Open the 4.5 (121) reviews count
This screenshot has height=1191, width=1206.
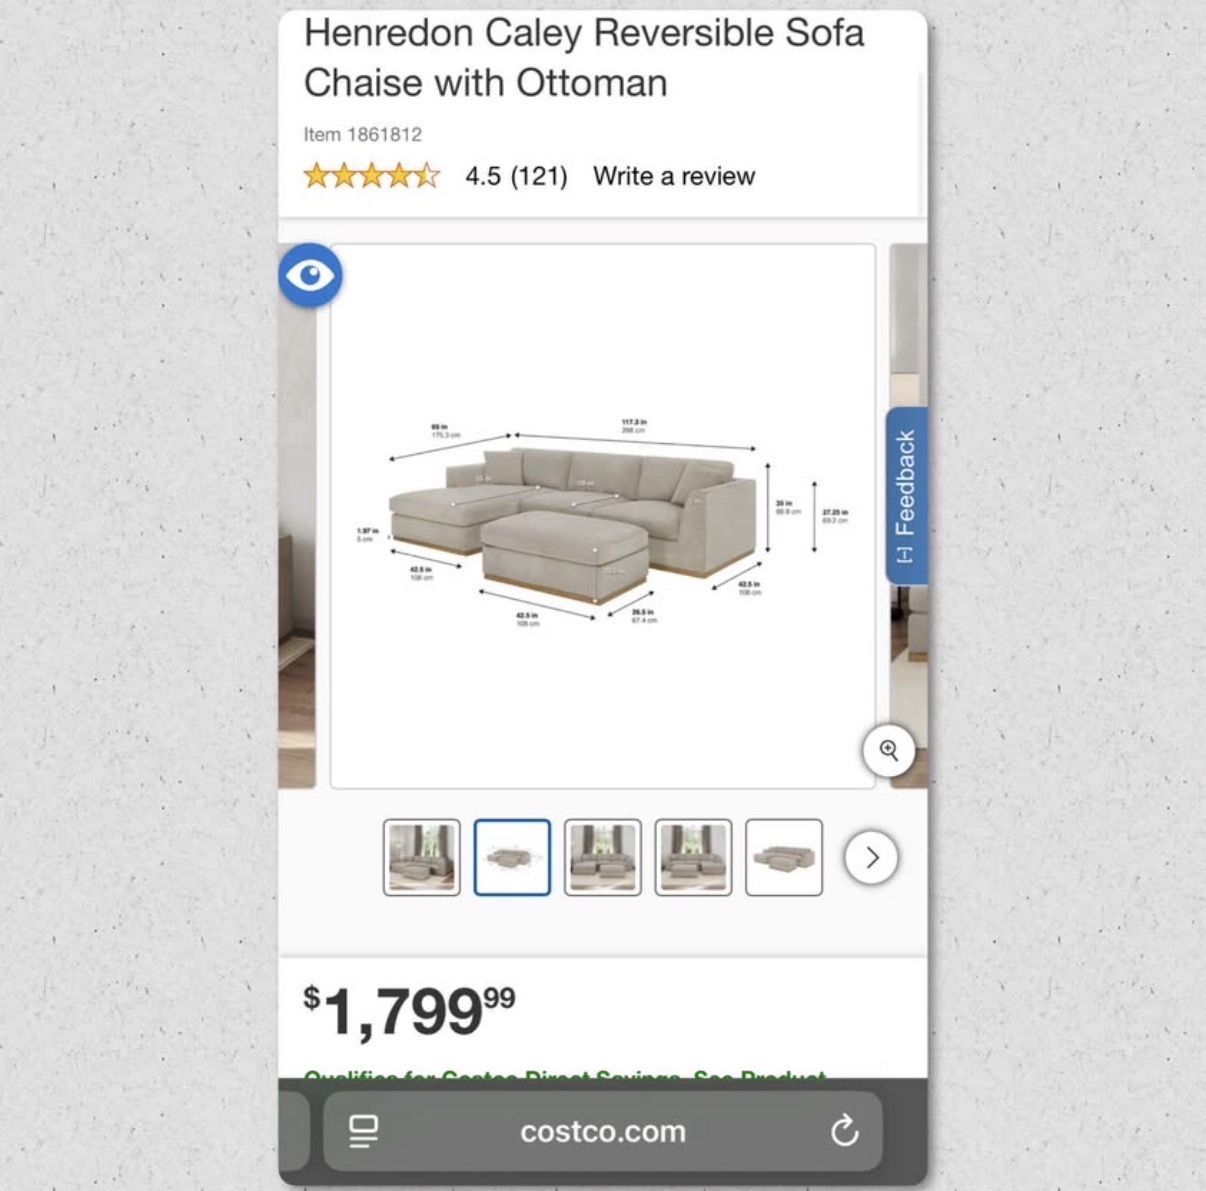(516, 176)
